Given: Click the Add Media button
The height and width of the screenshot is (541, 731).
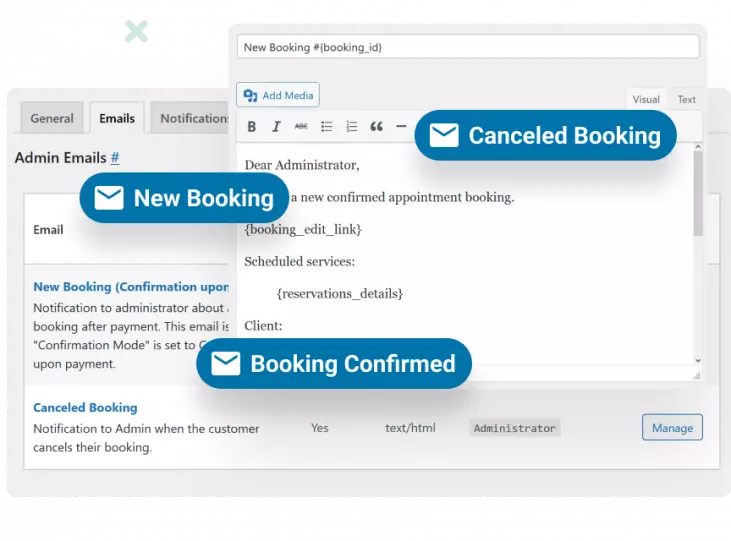Looking at the screenshot, I should click(278, 95).
